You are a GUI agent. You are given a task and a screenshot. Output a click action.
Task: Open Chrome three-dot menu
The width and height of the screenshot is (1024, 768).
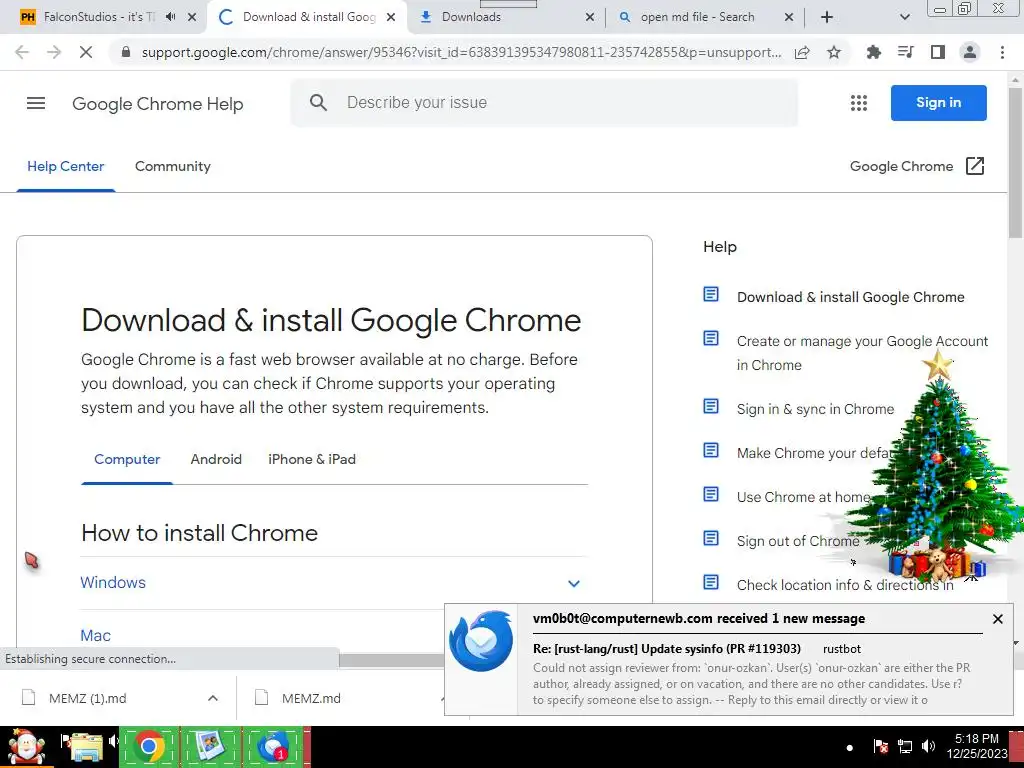(1002, 52)
